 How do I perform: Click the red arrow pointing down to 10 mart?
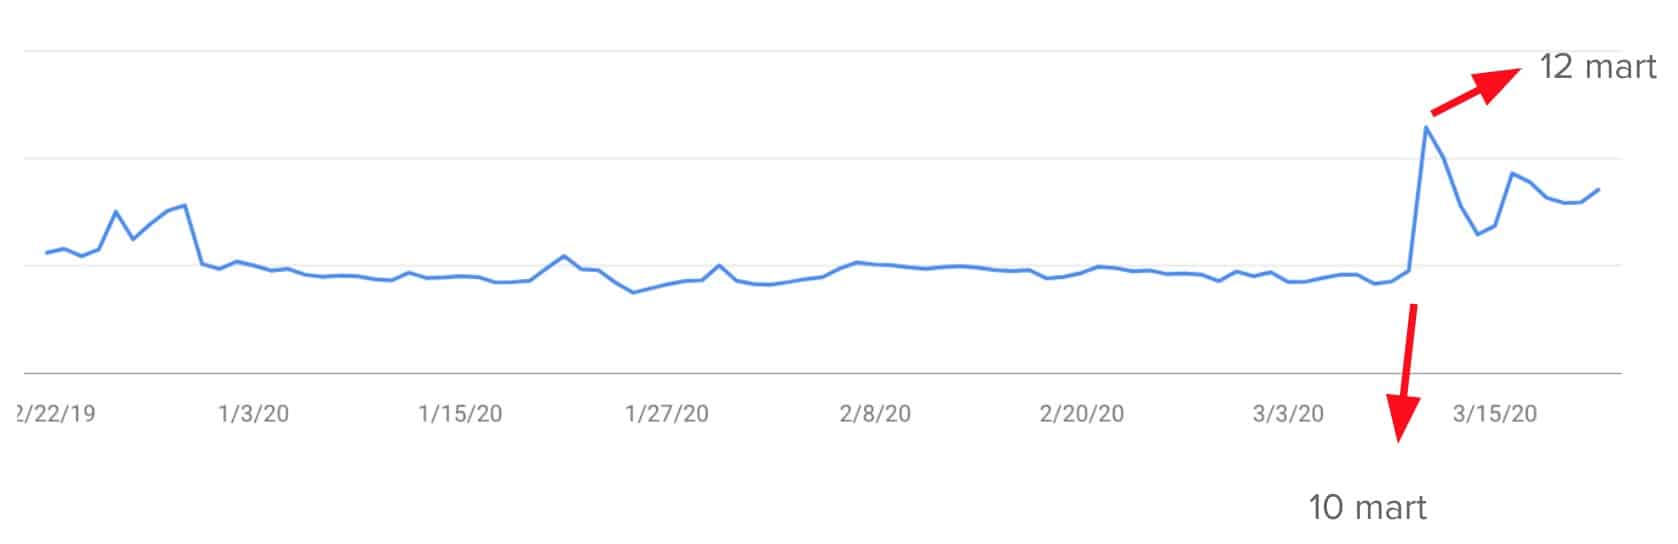[1405, 370]
